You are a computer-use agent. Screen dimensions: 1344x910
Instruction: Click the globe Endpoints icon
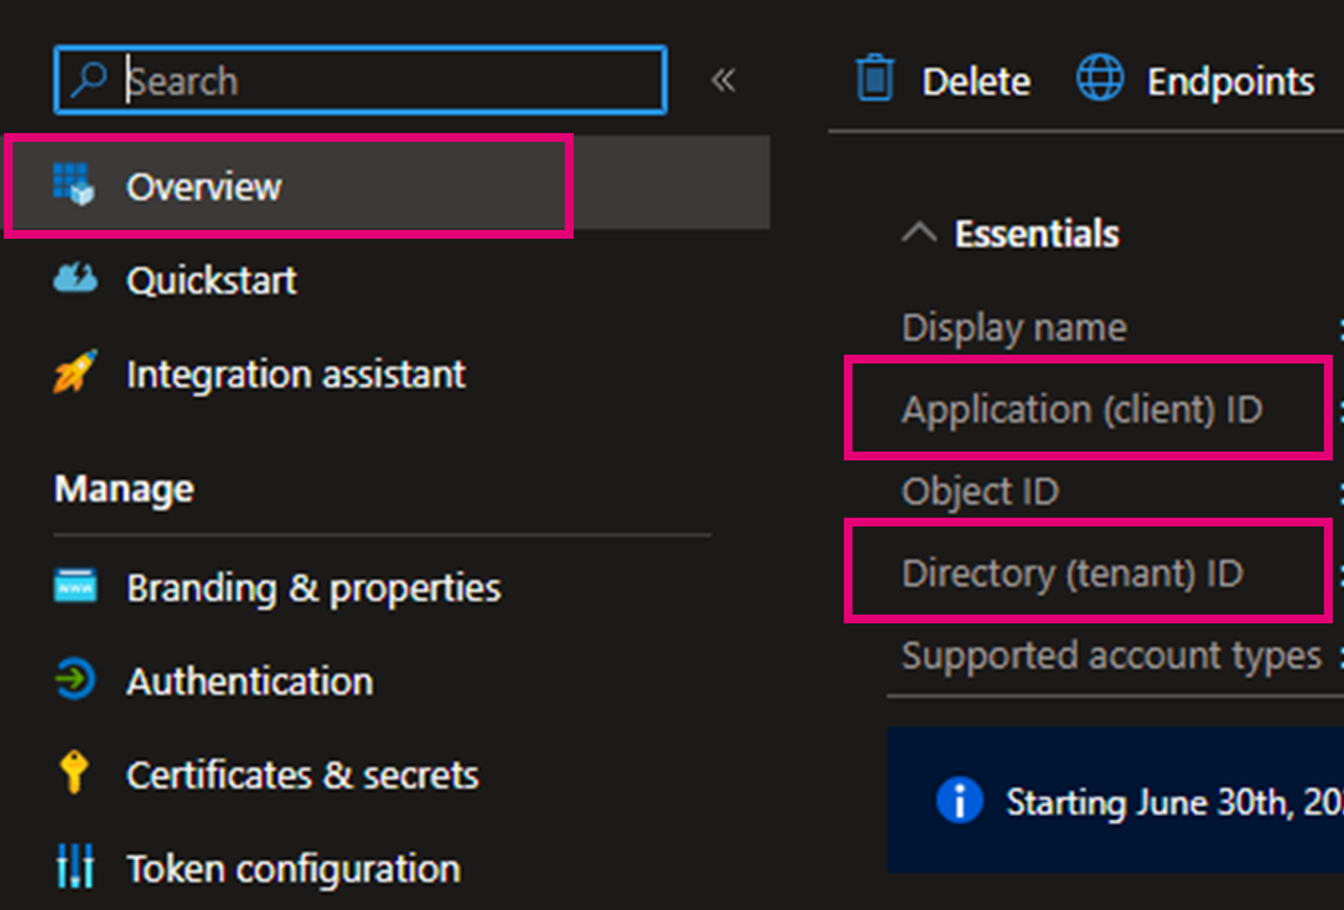1099,79
